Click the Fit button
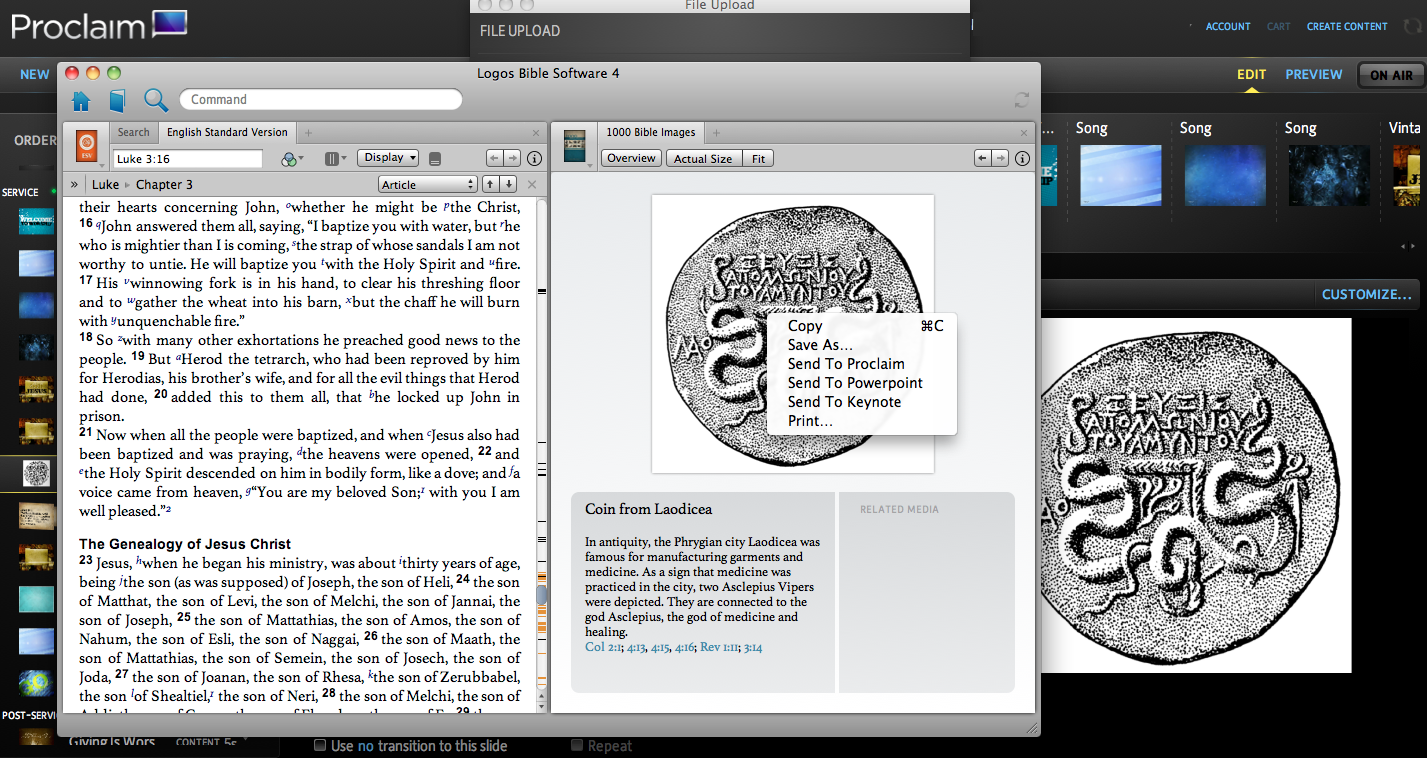The width and height of the screenshot is (1427, 758). click(759, 158)
